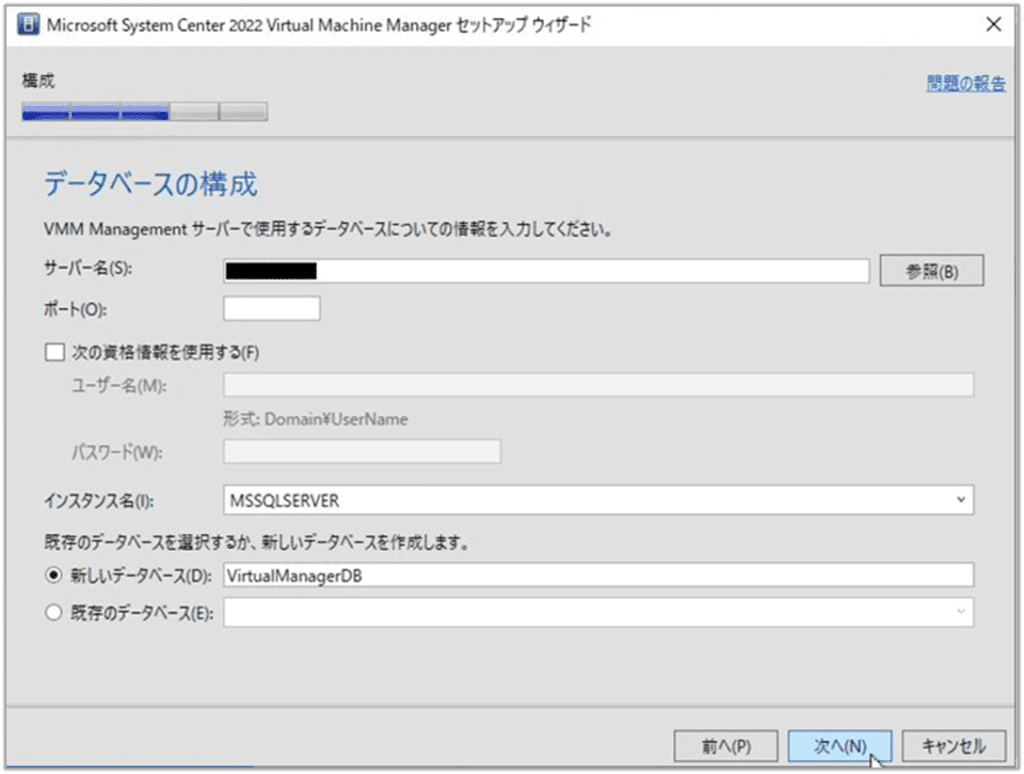Click the VMM Management サーバー instruction text

point(328,230)
